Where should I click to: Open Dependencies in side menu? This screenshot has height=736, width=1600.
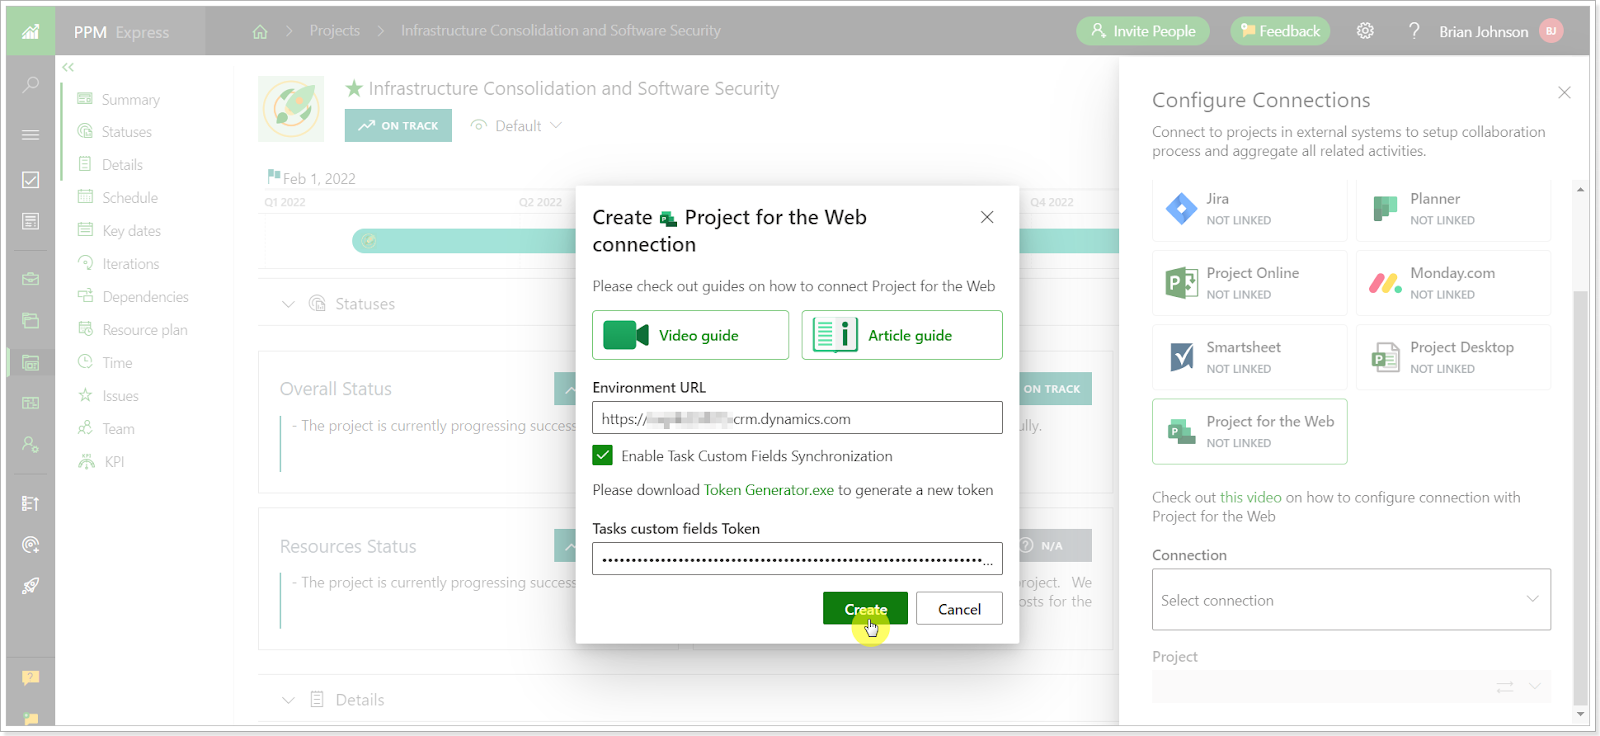coord(145,297)
